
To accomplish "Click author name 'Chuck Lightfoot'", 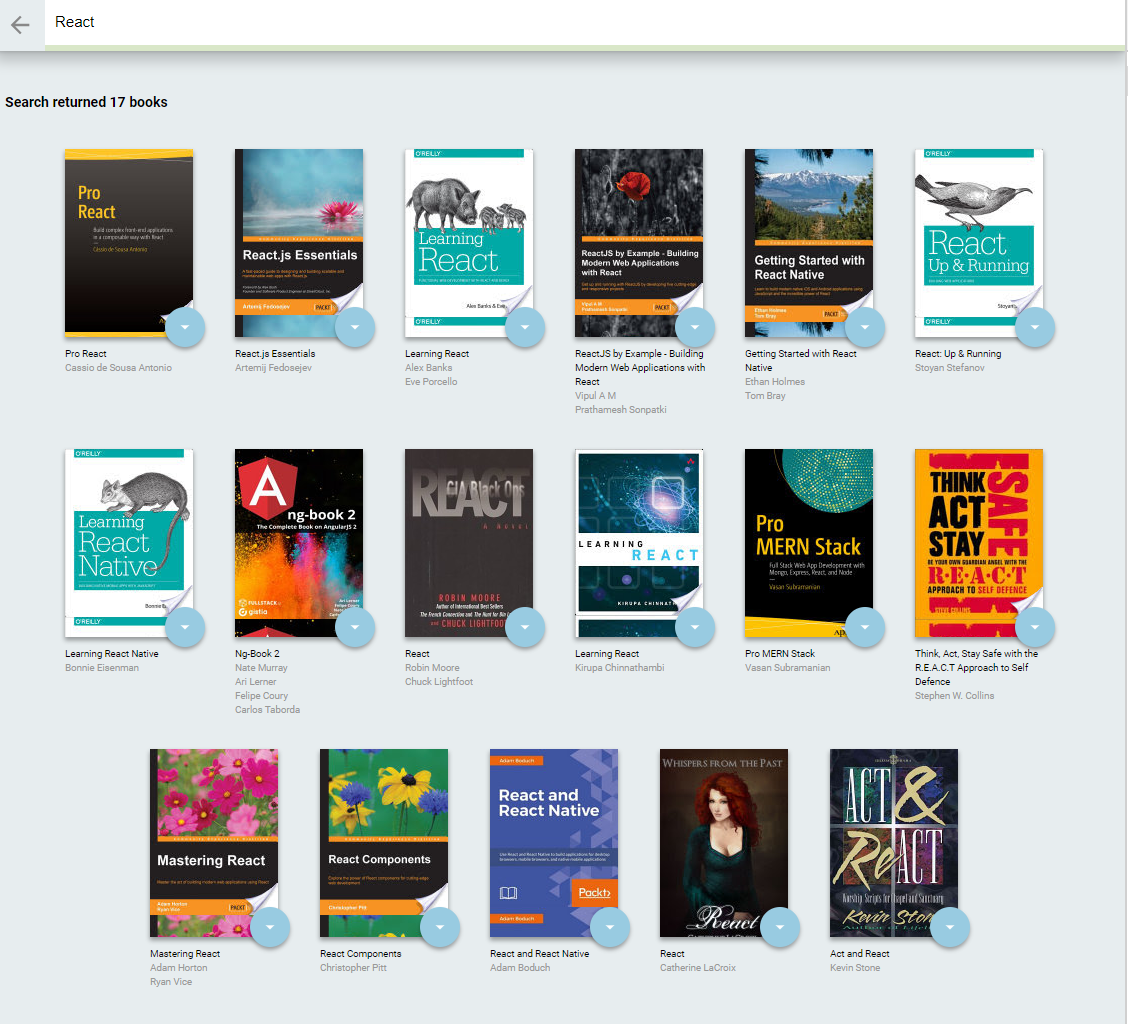I will (x=439, y=681).
